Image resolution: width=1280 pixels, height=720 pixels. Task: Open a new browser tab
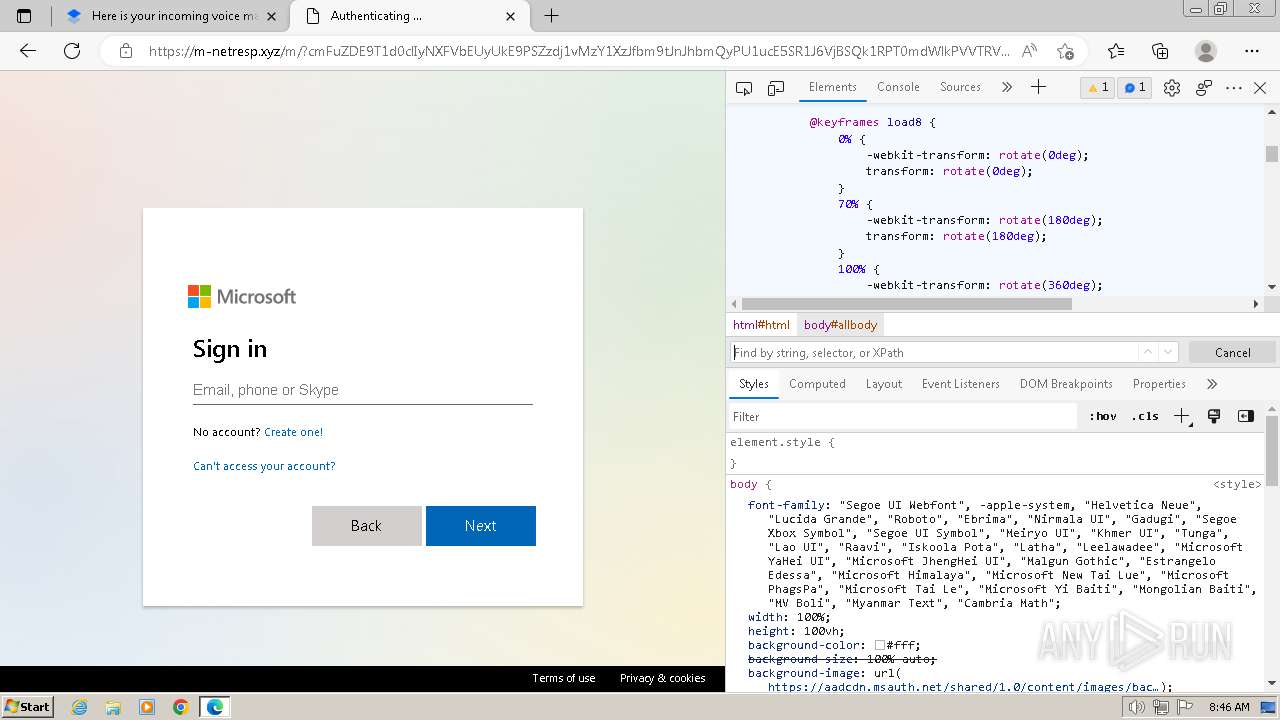coord(551,16)
